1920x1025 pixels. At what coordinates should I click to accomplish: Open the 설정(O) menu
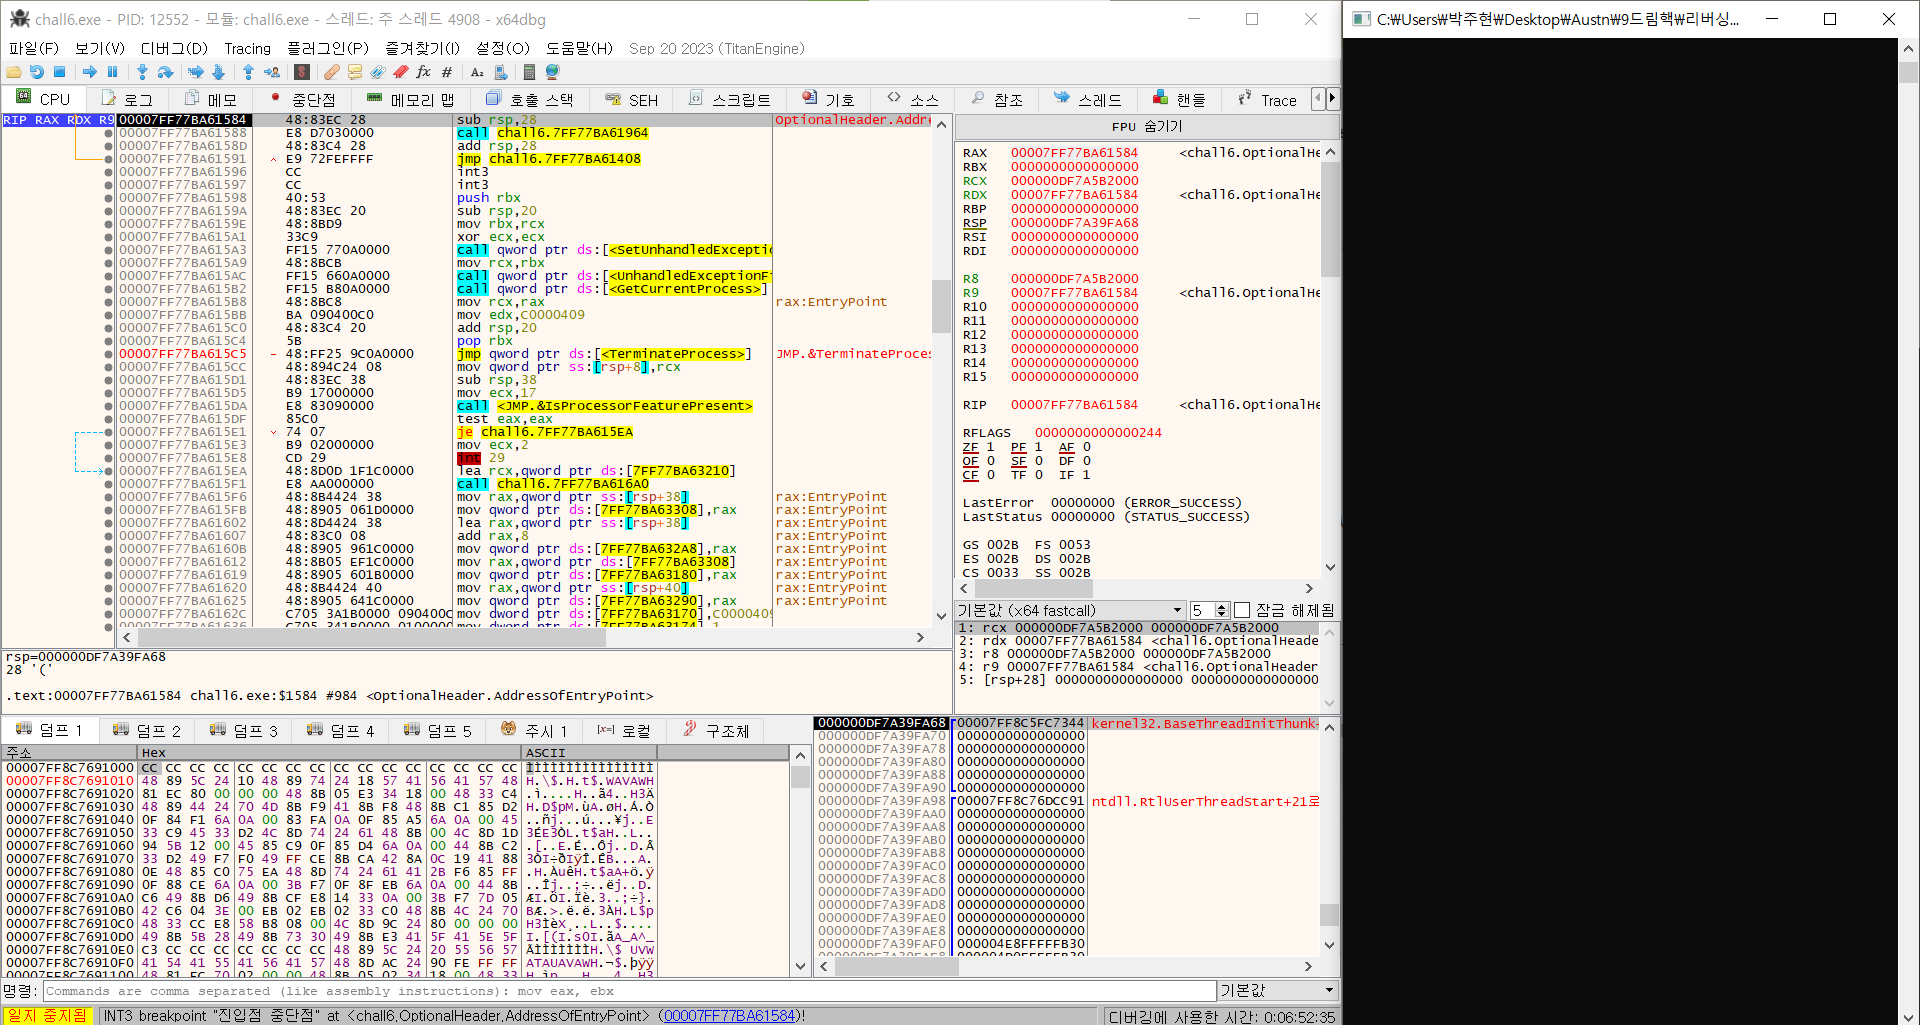502,48
